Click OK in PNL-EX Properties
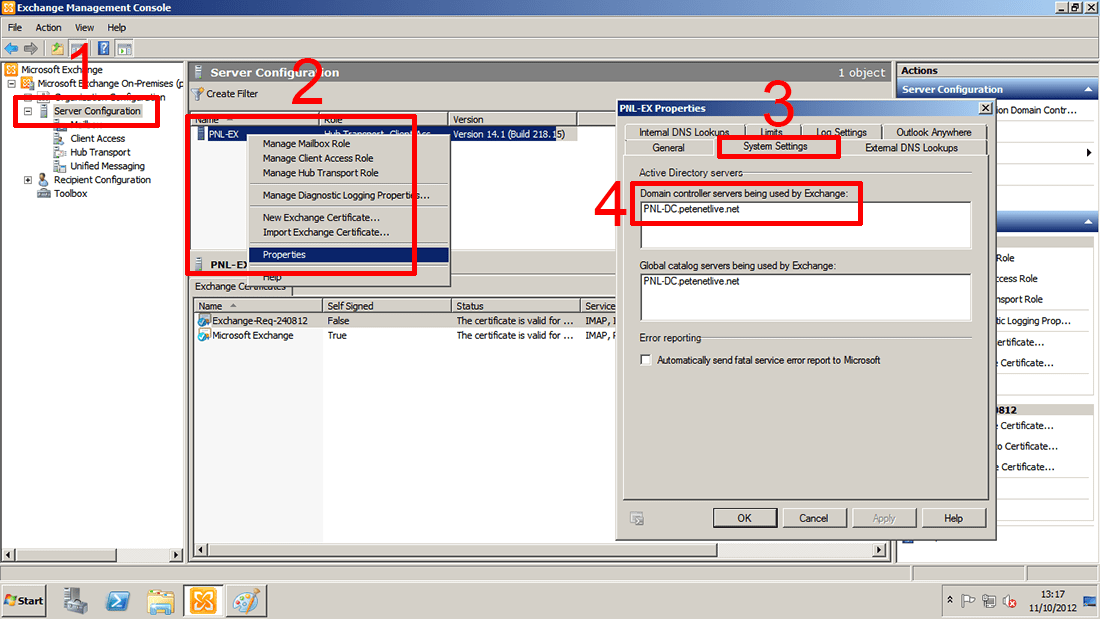This screenshot has width=1100, height=619. click(744, 517)
